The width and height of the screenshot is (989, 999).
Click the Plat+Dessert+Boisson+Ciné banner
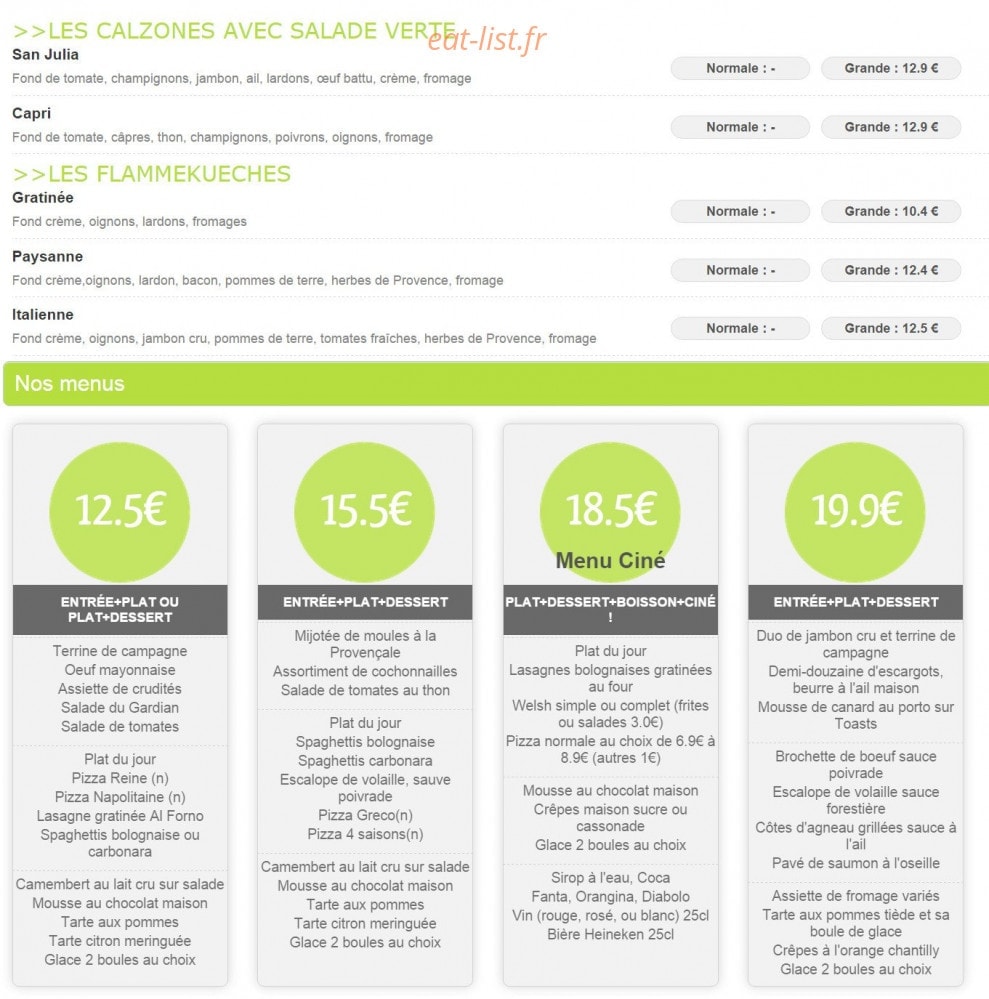(x=610, y=610)
